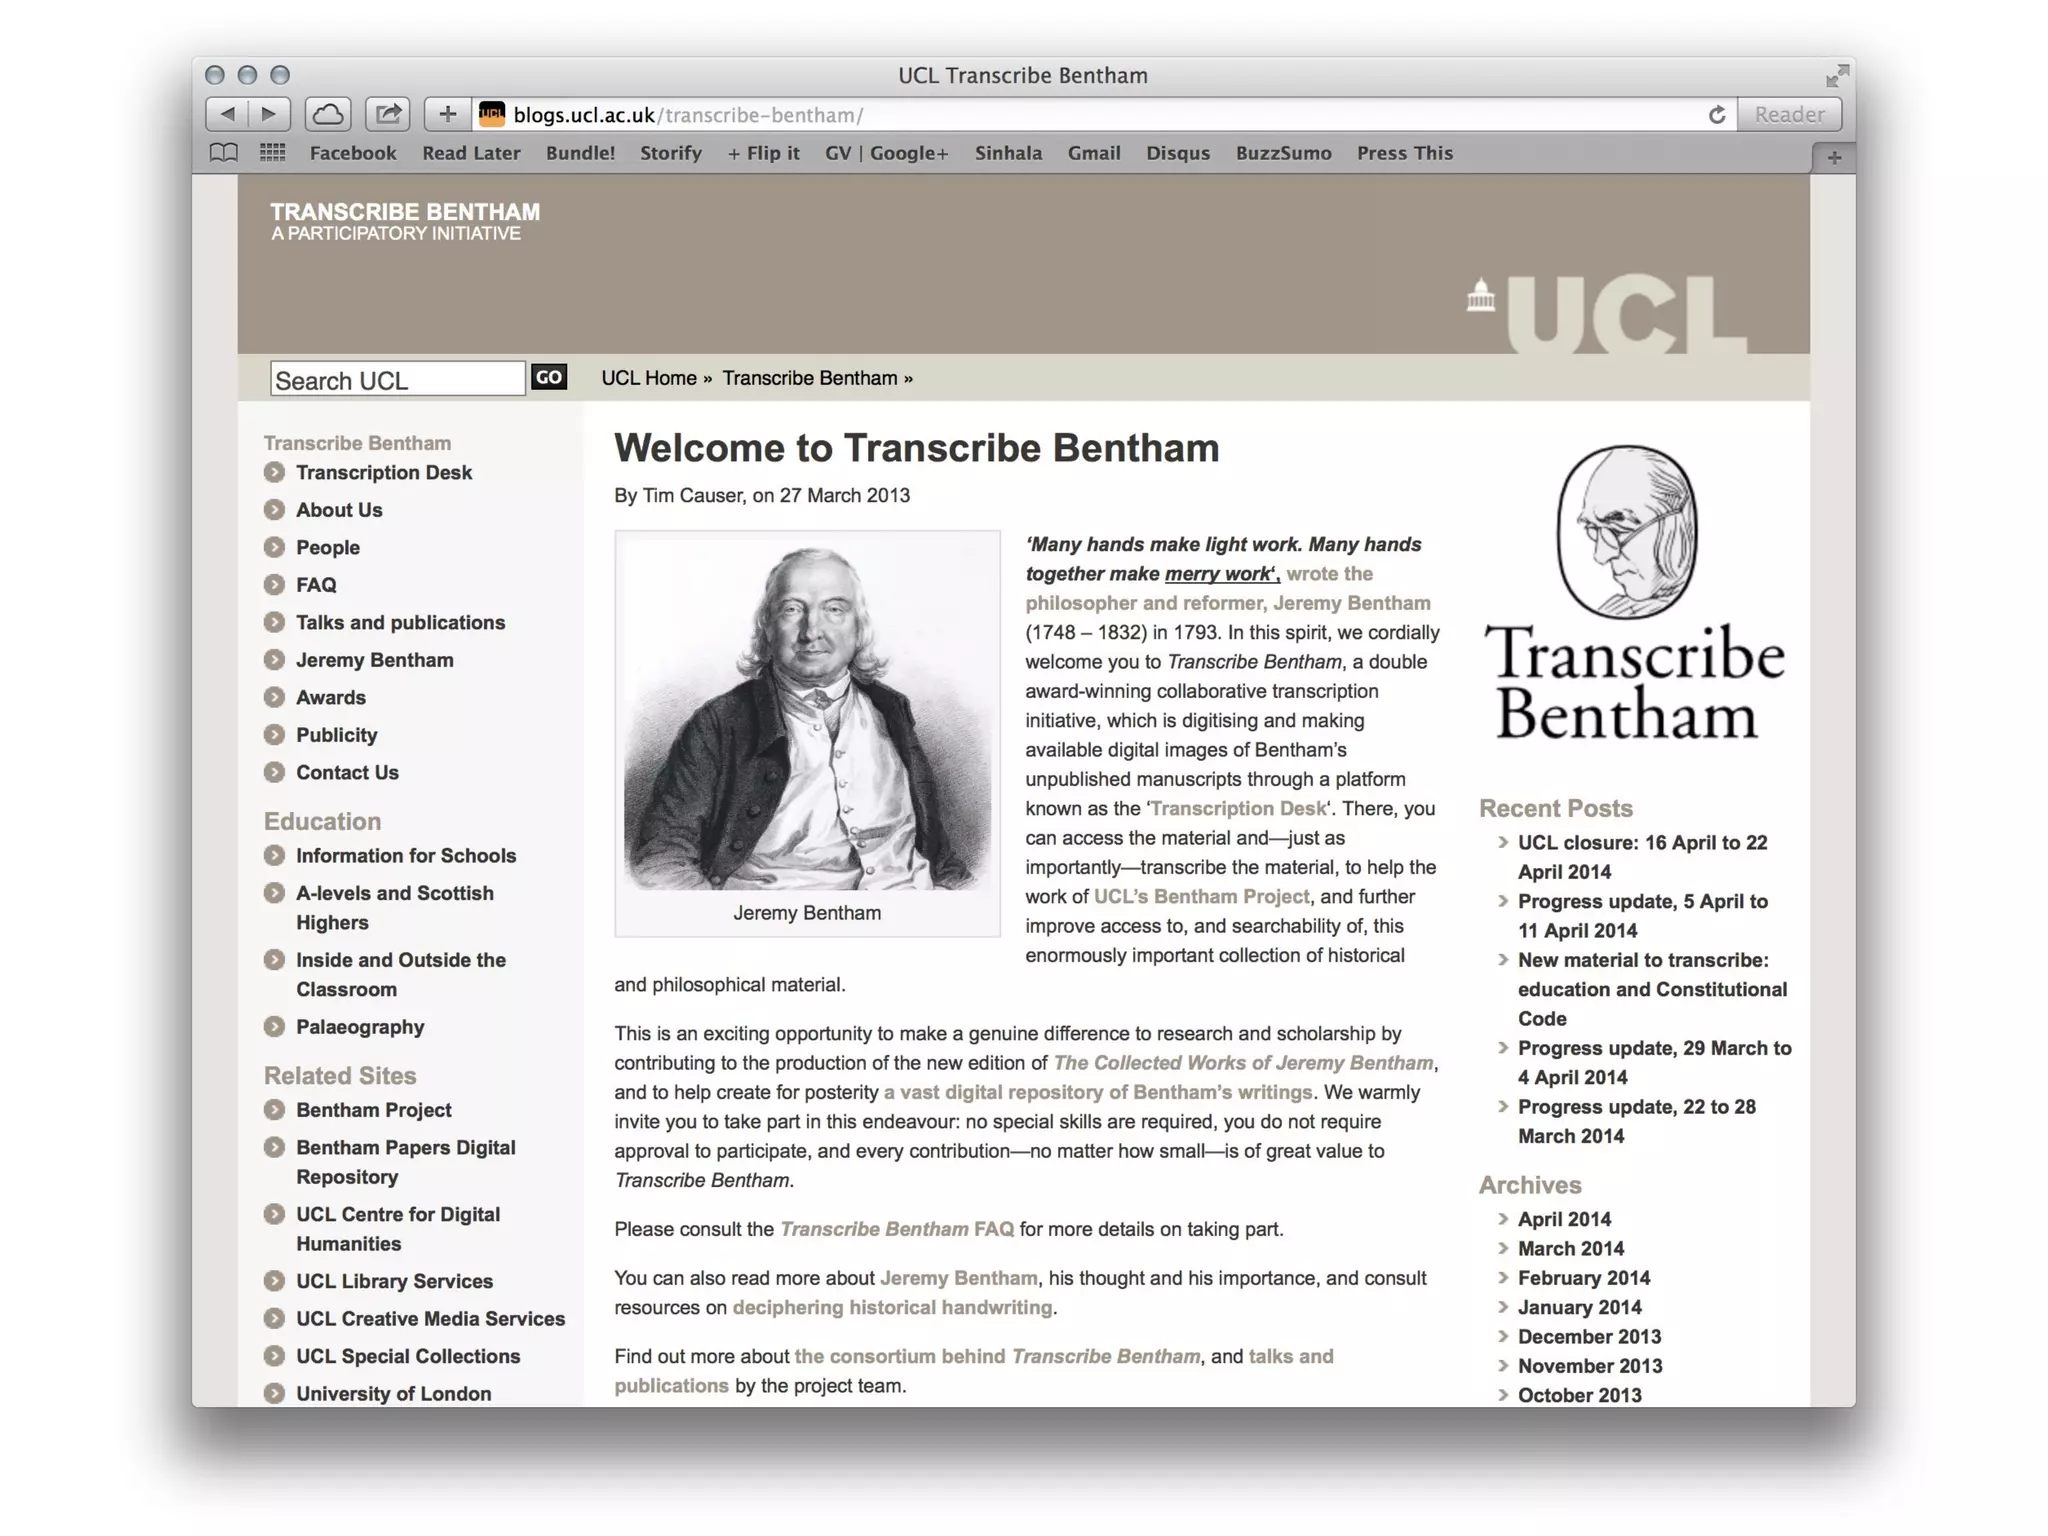Open the Share button in toolbar

(x=388, y=114)
